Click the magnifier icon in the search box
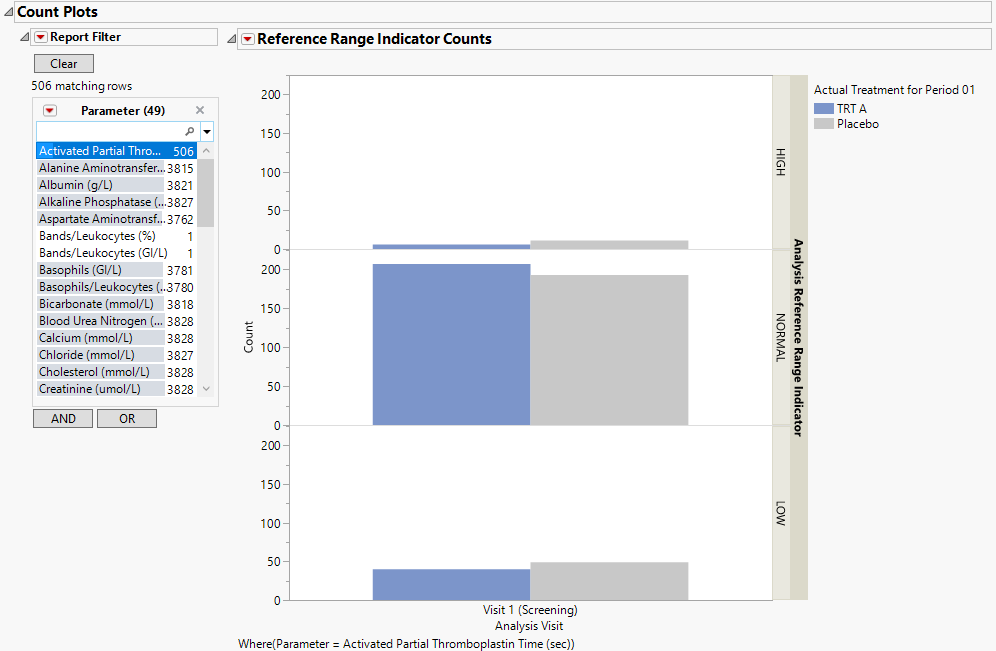 click(190, 132)
